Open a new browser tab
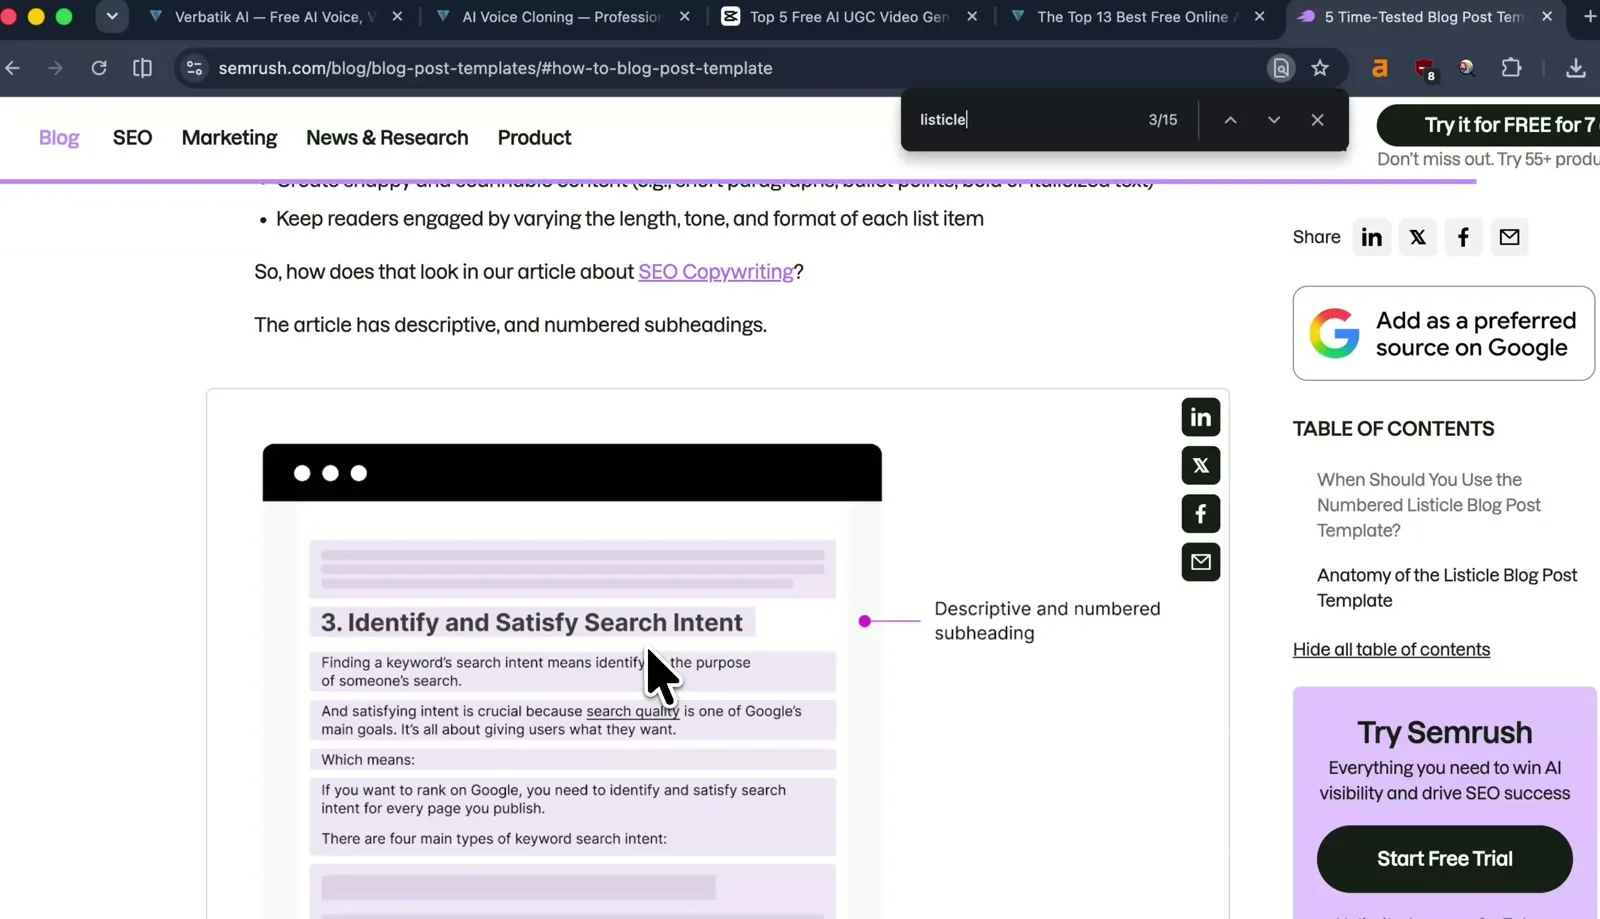 point(1589,16)
